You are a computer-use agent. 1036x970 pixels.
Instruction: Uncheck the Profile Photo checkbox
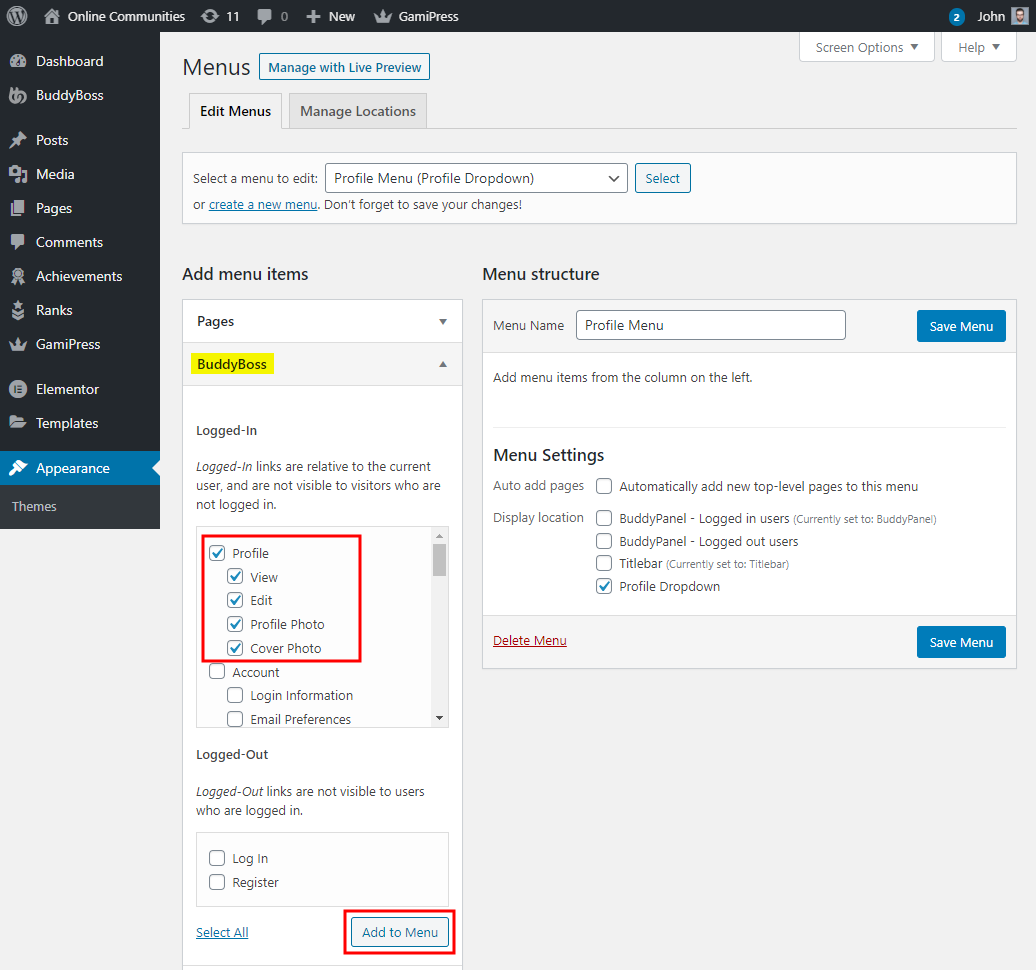click(235, 624)
